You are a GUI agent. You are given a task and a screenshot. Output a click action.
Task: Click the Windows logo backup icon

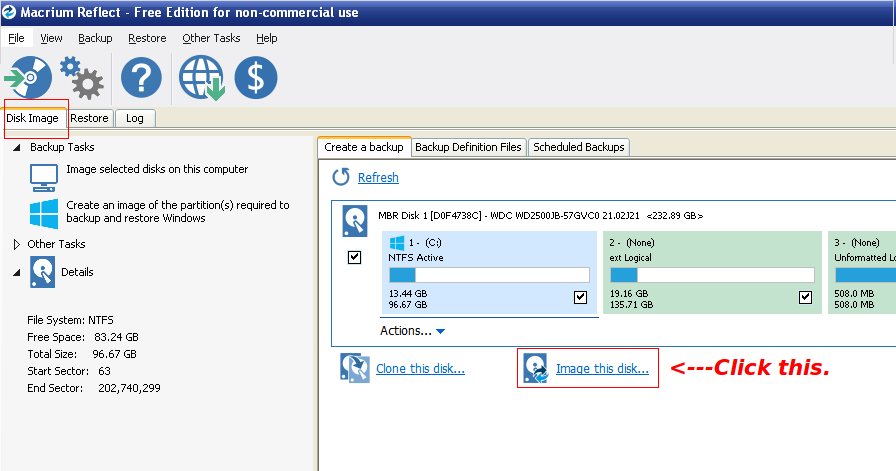click(43, 212)
